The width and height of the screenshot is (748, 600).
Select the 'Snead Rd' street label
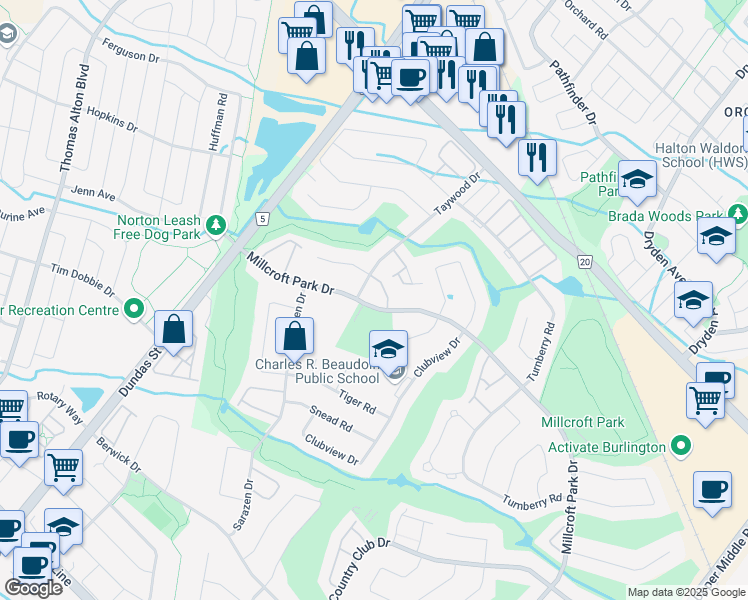(331, 418)
